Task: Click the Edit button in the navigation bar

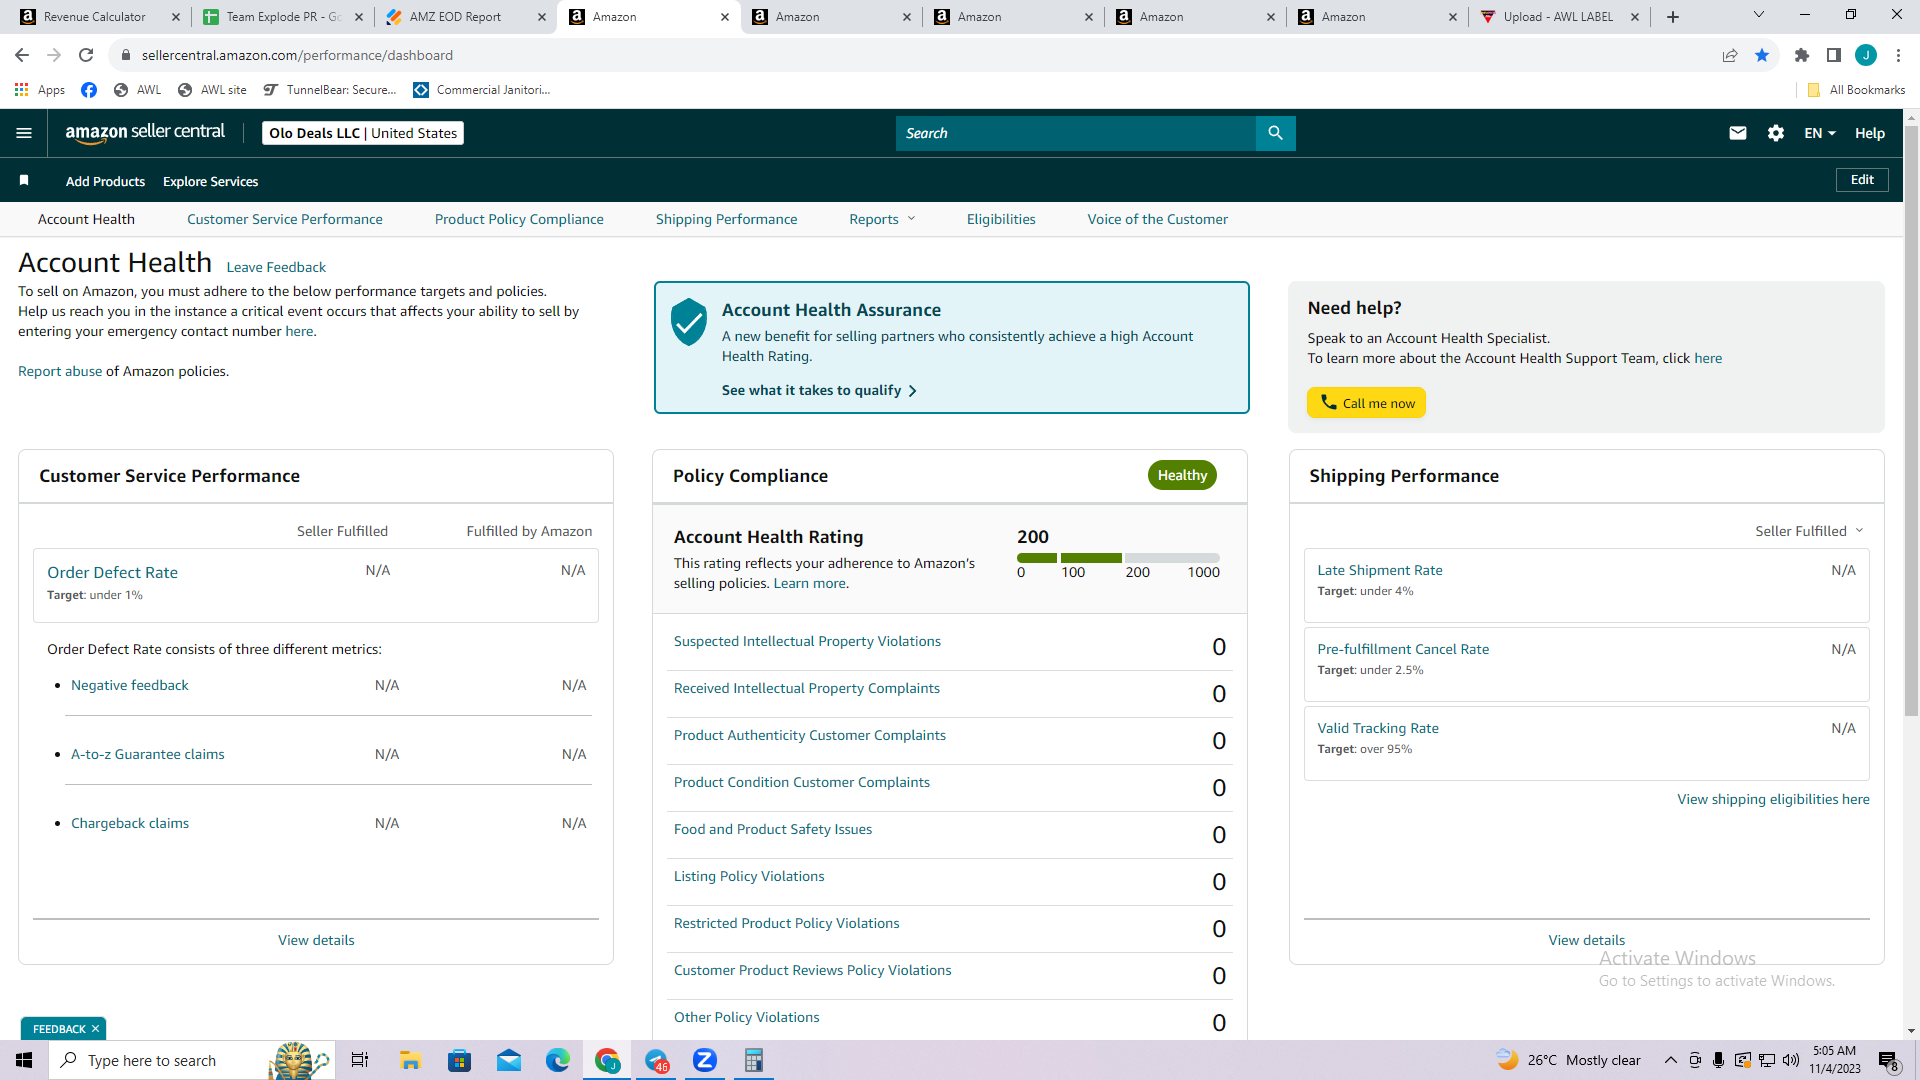Action: [1862, 180]
